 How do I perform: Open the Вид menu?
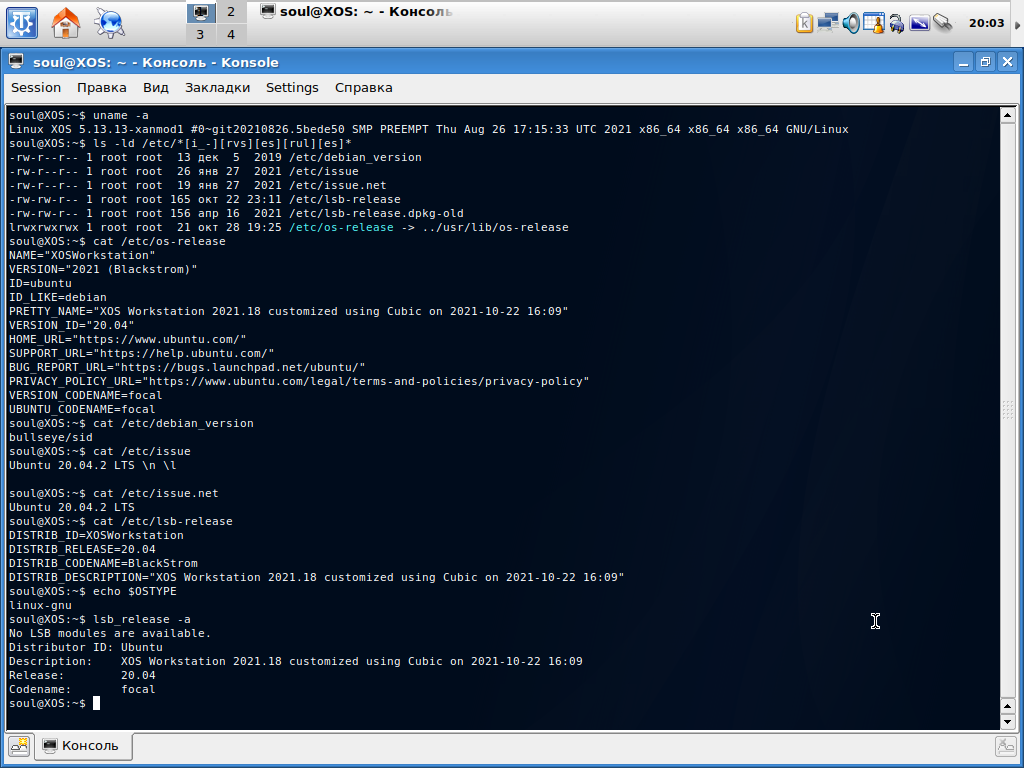pos(156,88)
